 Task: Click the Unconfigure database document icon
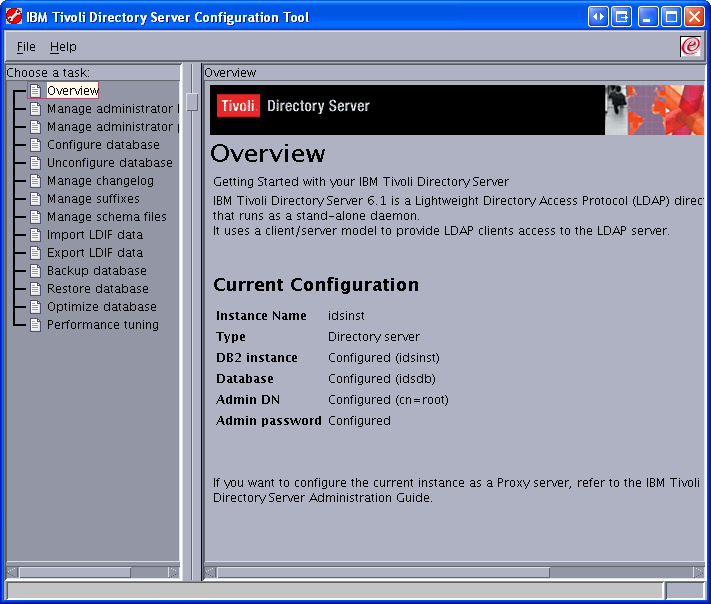tap(35, 163)
